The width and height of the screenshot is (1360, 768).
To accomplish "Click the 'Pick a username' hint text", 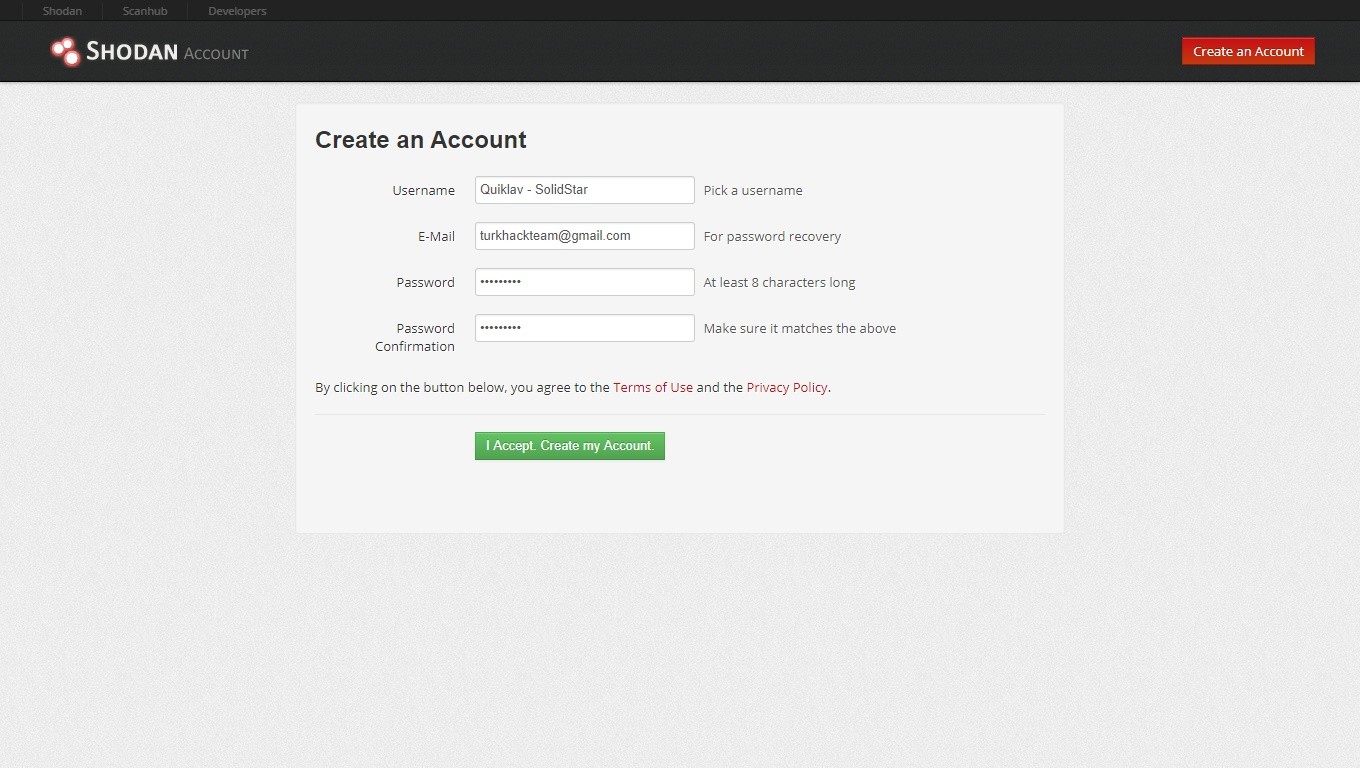I will coord(753,190).
